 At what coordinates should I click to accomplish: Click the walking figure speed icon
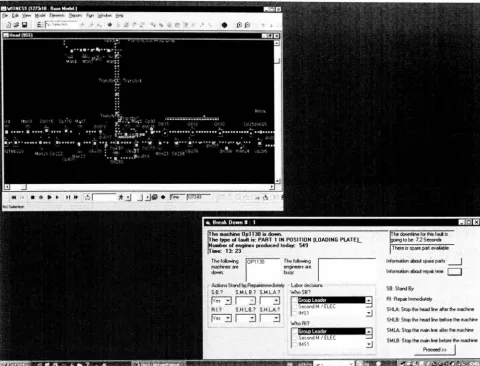pyautogui.click(x=121, y=197)
